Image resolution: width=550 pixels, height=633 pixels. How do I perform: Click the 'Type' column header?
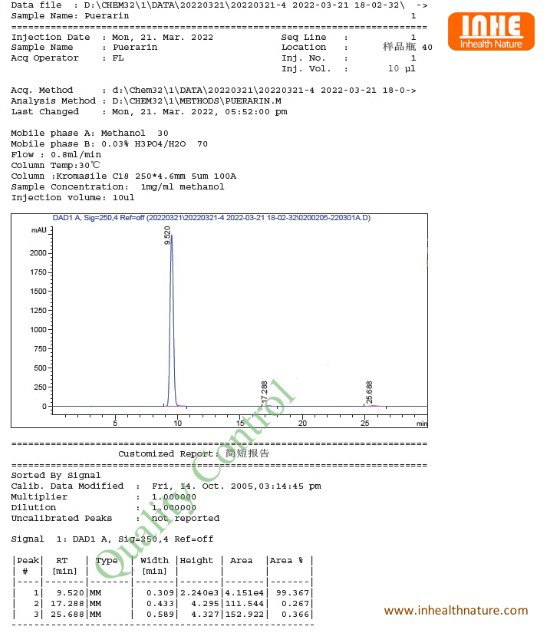tap(107, 560)
